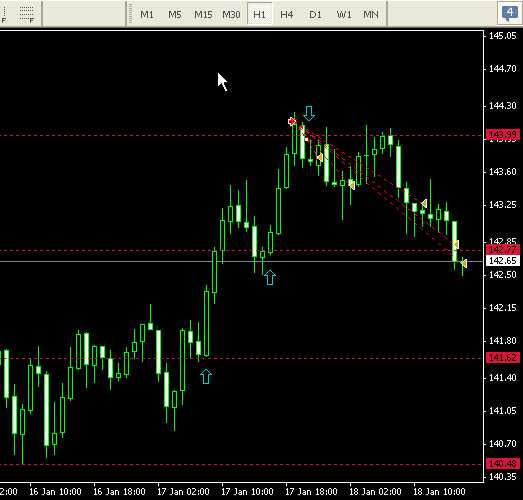This screenshot has height=500, width=523.
Task: Click the 16 Jan 10:00 time label
Action: 55,492
